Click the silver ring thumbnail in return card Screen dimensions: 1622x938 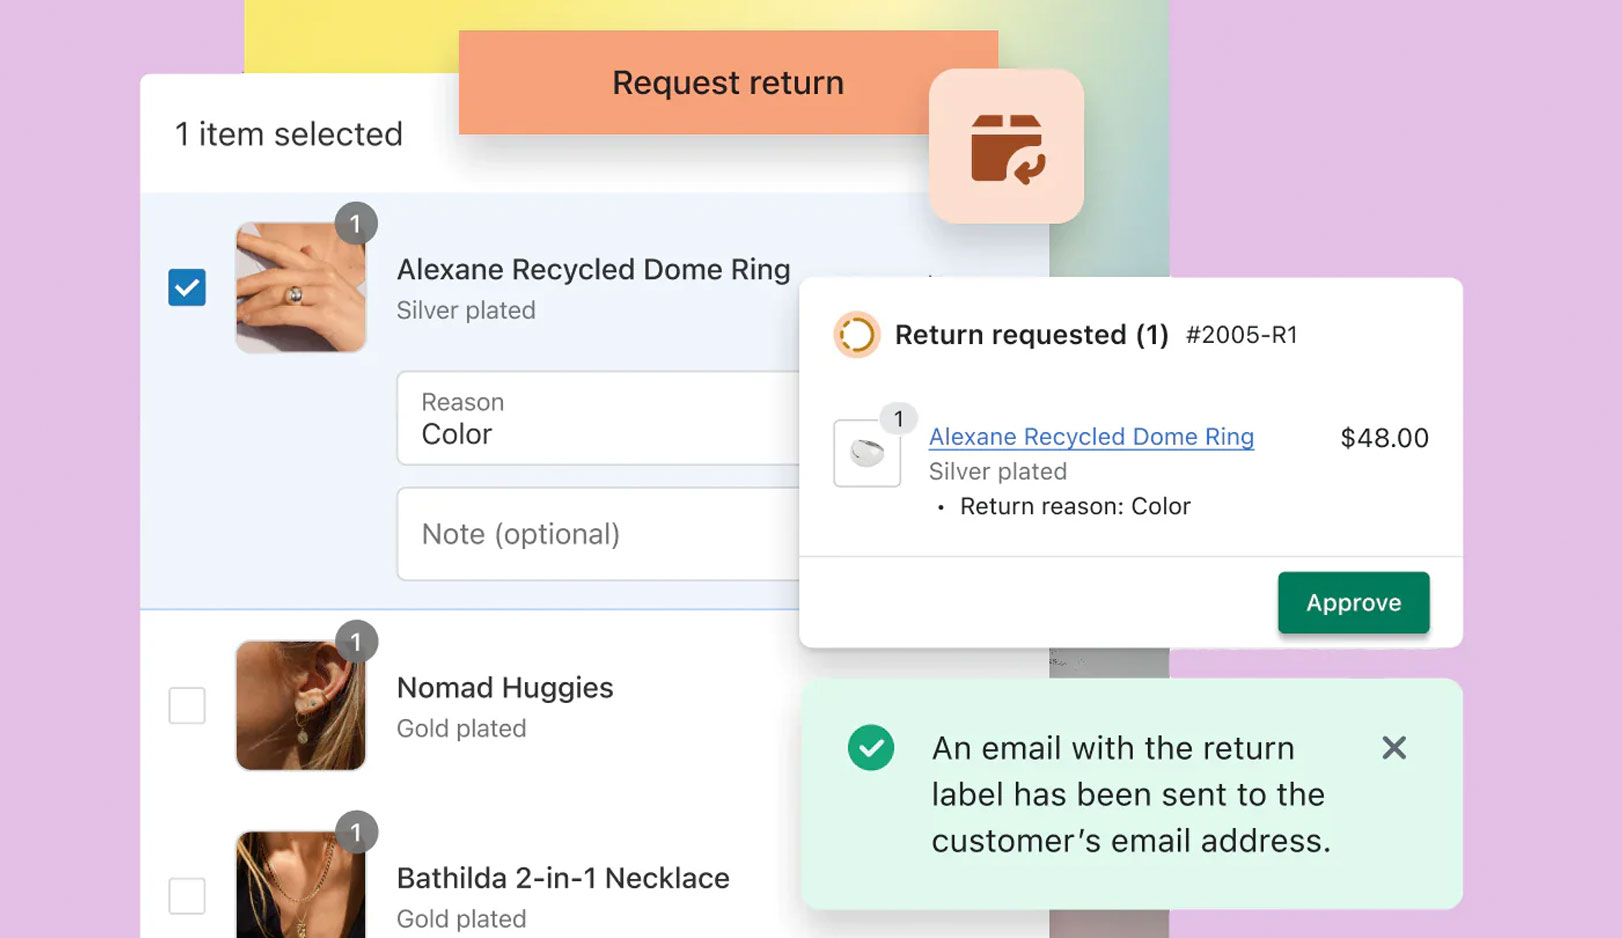click(x=867, y=454)
